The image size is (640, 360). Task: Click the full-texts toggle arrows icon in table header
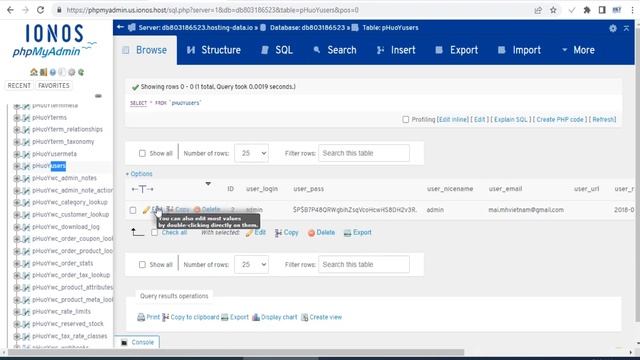point(142,189)
